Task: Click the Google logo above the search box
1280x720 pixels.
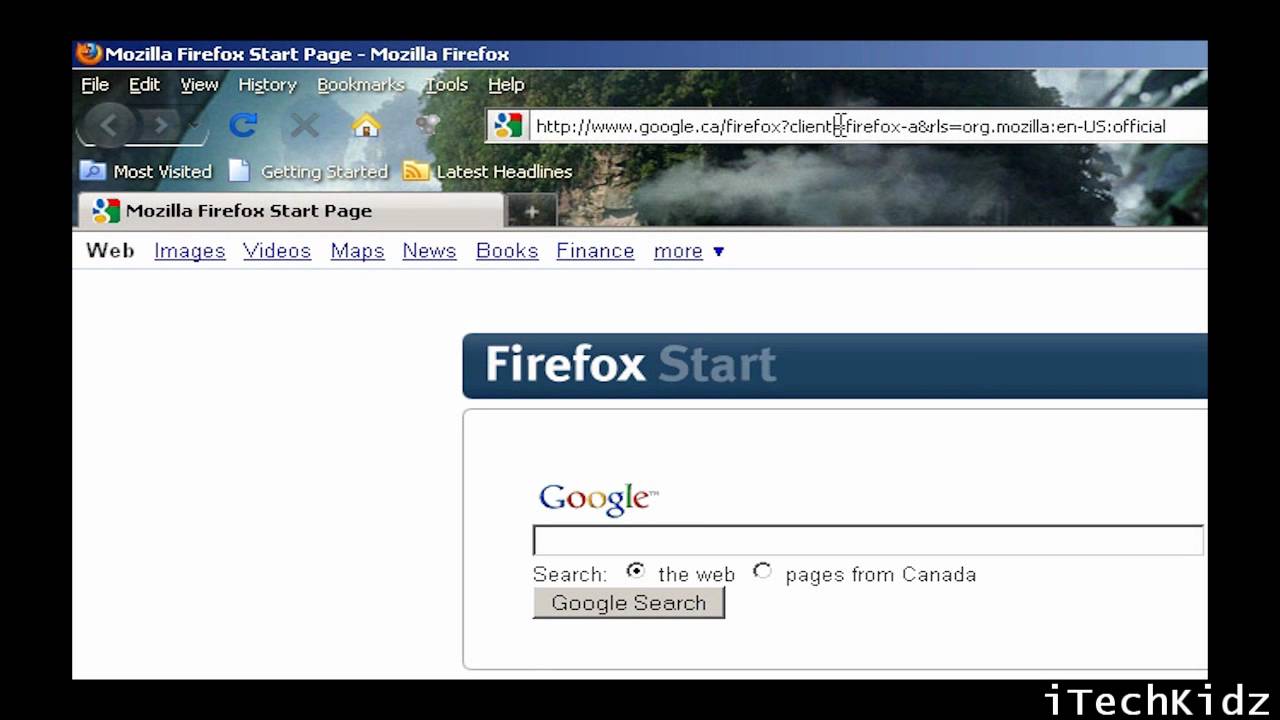Action: [598, 498]
